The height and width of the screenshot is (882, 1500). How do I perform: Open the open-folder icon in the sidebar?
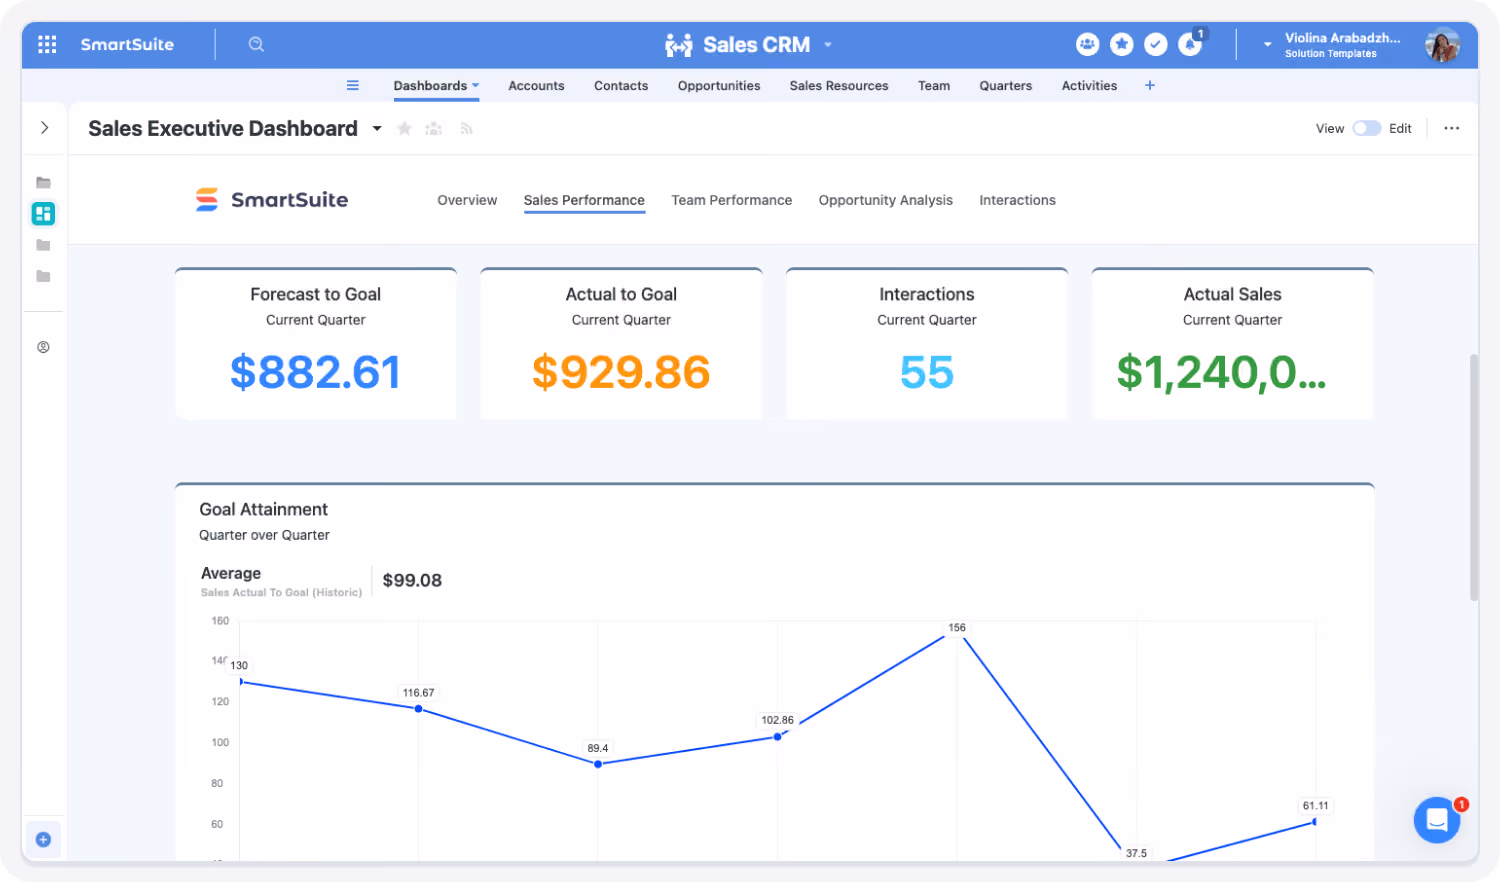pyautogui.click(x=43, y=183)
